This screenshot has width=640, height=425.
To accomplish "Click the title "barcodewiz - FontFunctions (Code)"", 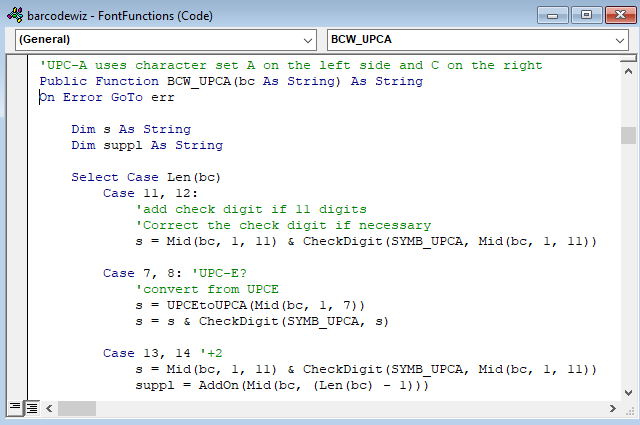I will (x=120, y=16).
